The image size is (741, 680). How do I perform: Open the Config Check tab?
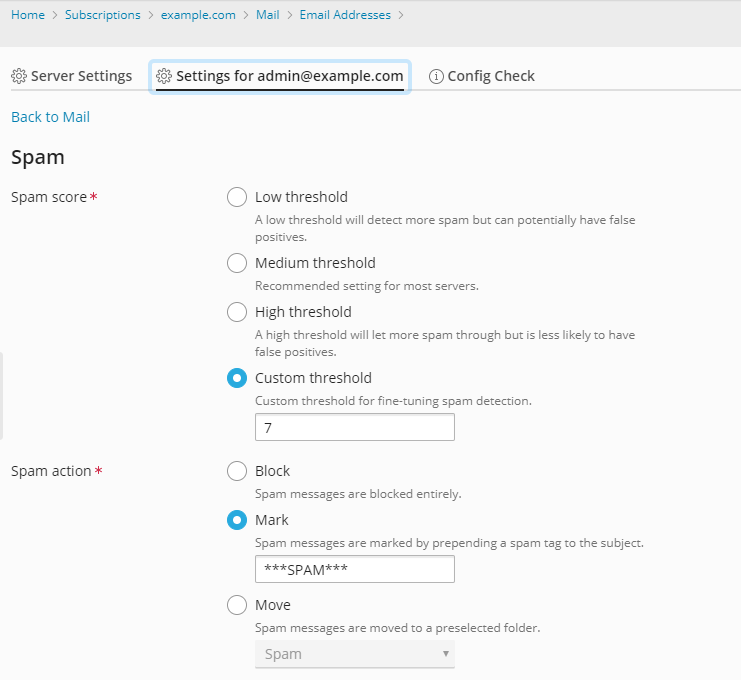tap(482, 76)
